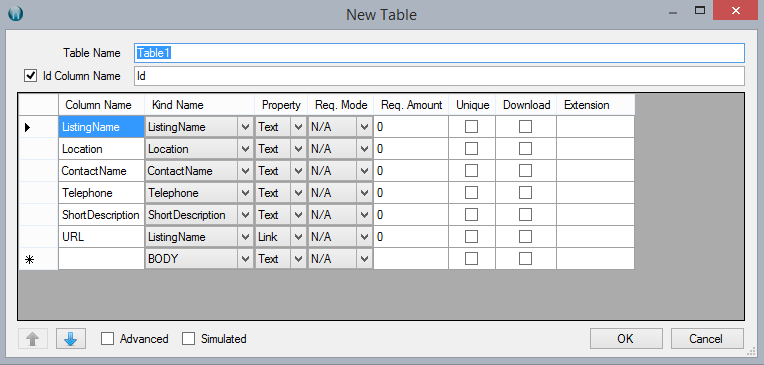Check Unique for URL row

click(x=471, y=236)
